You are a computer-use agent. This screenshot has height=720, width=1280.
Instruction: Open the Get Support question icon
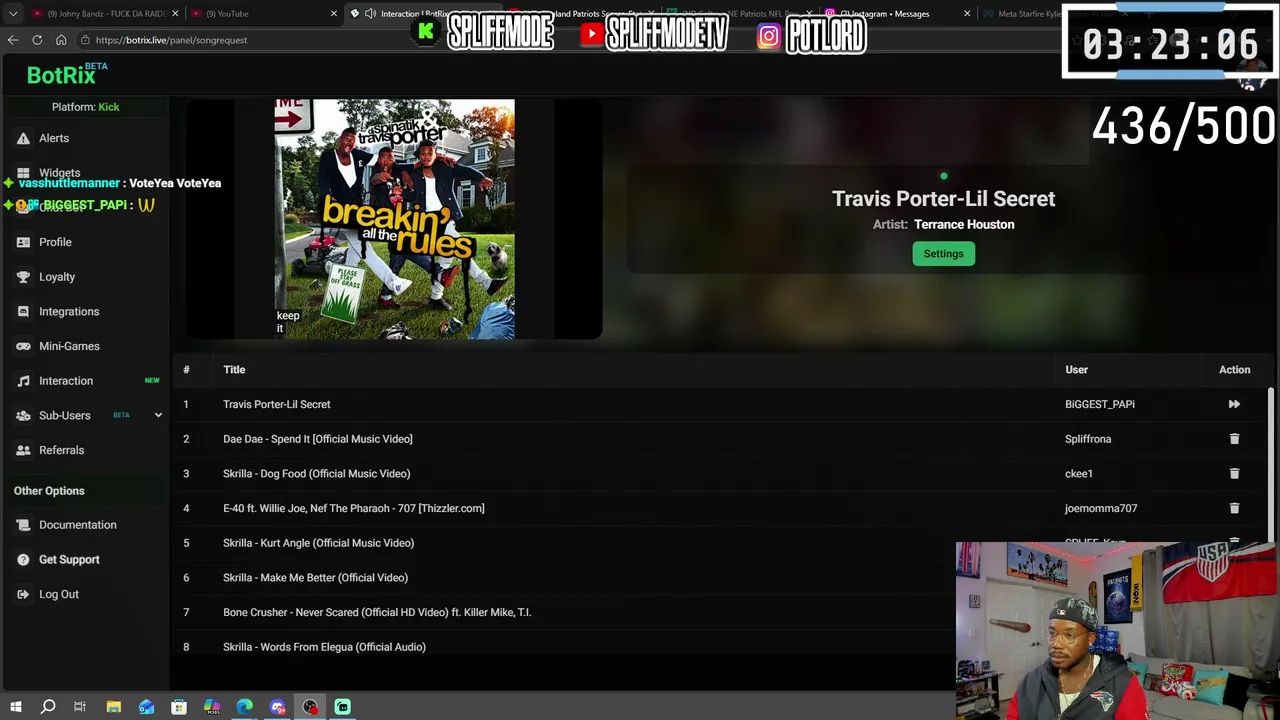tap(23, 559)
